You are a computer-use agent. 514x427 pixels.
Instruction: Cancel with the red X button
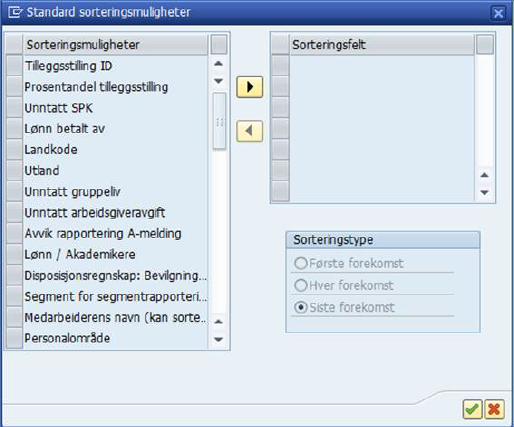[x=494, y=409]
